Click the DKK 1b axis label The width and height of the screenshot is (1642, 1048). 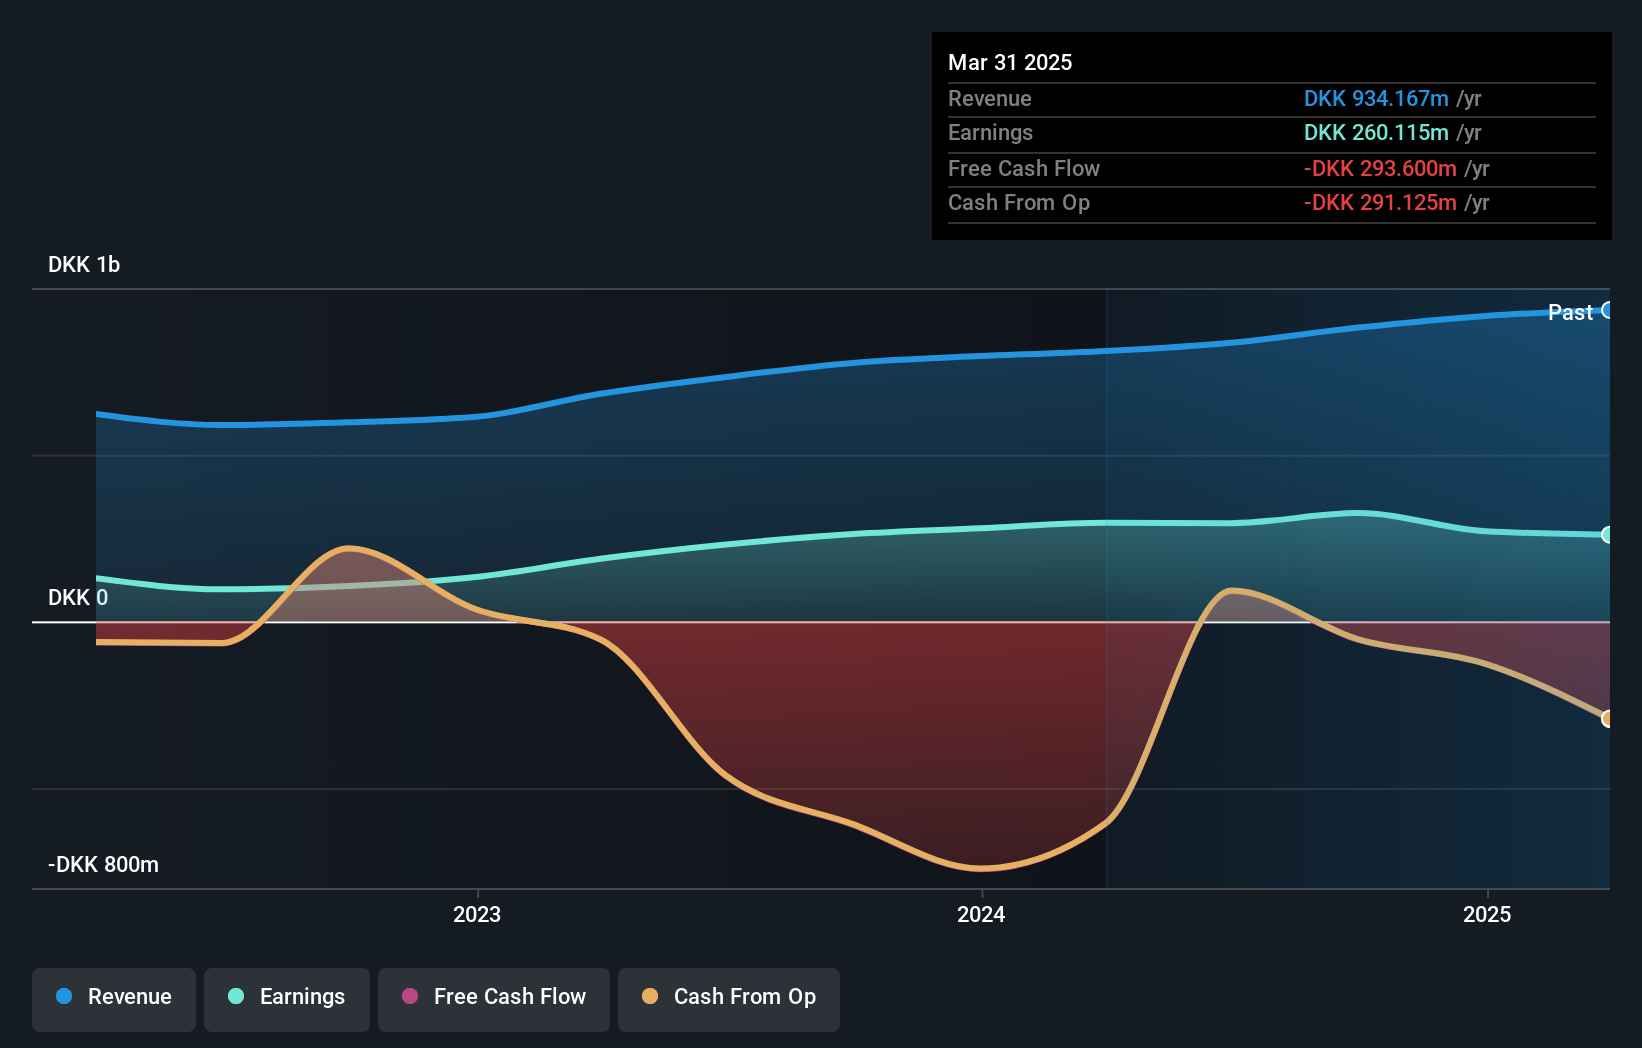coord(84,265)
